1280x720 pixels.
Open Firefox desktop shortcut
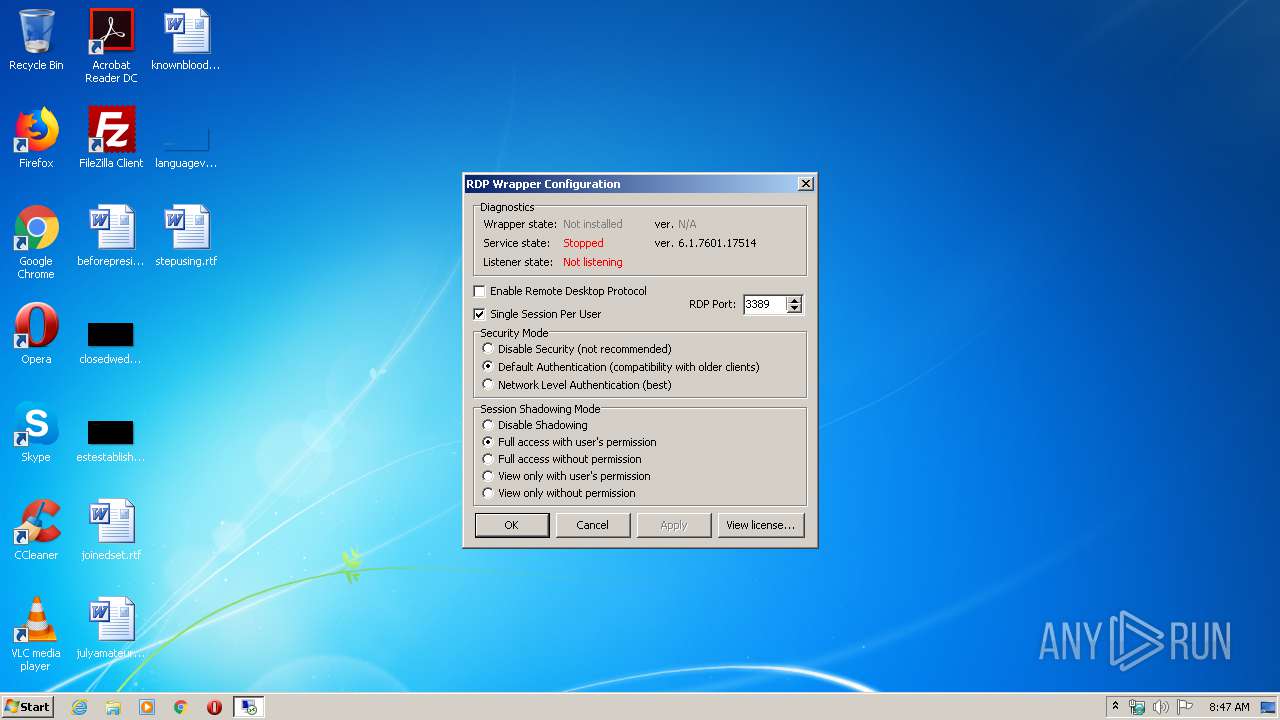pyautogui.click(x=36, y=138)
